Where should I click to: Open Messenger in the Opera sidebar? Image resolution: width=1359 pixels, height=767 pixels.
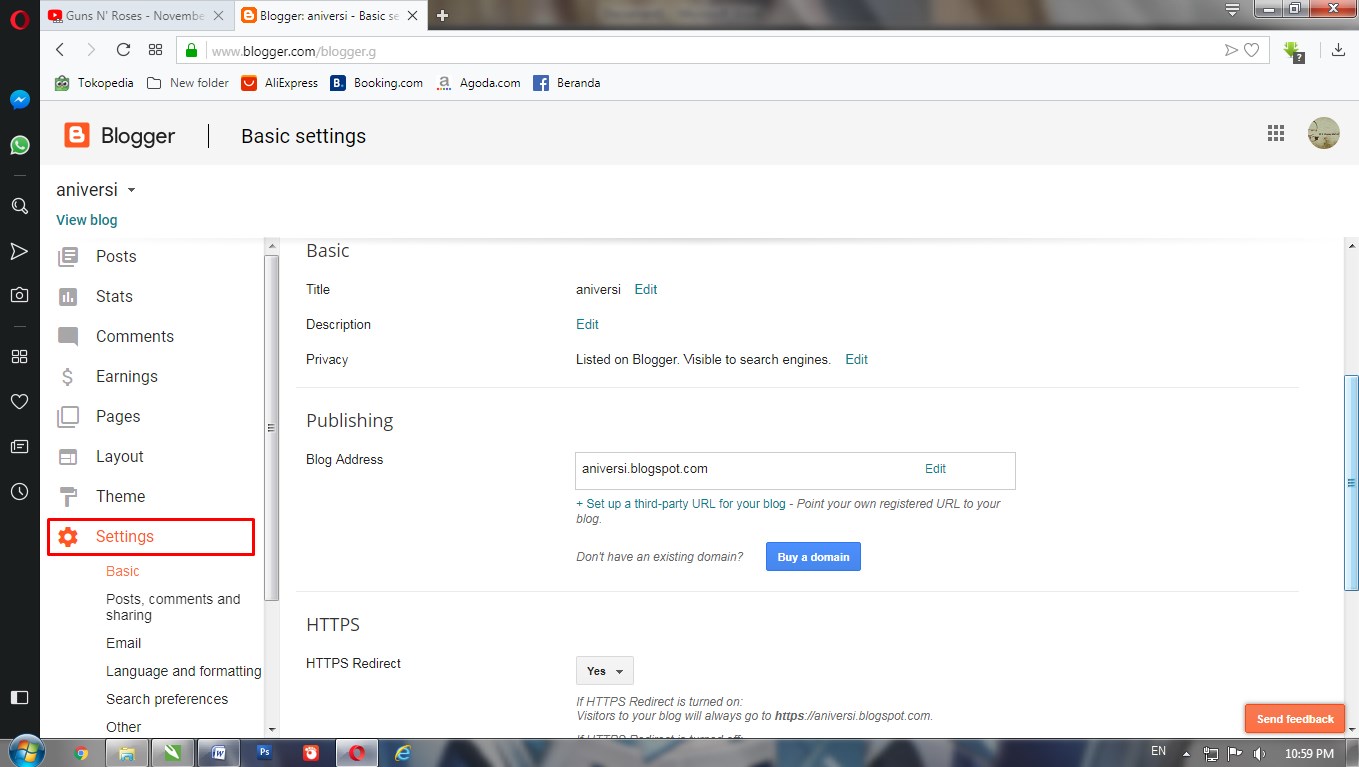19,100
